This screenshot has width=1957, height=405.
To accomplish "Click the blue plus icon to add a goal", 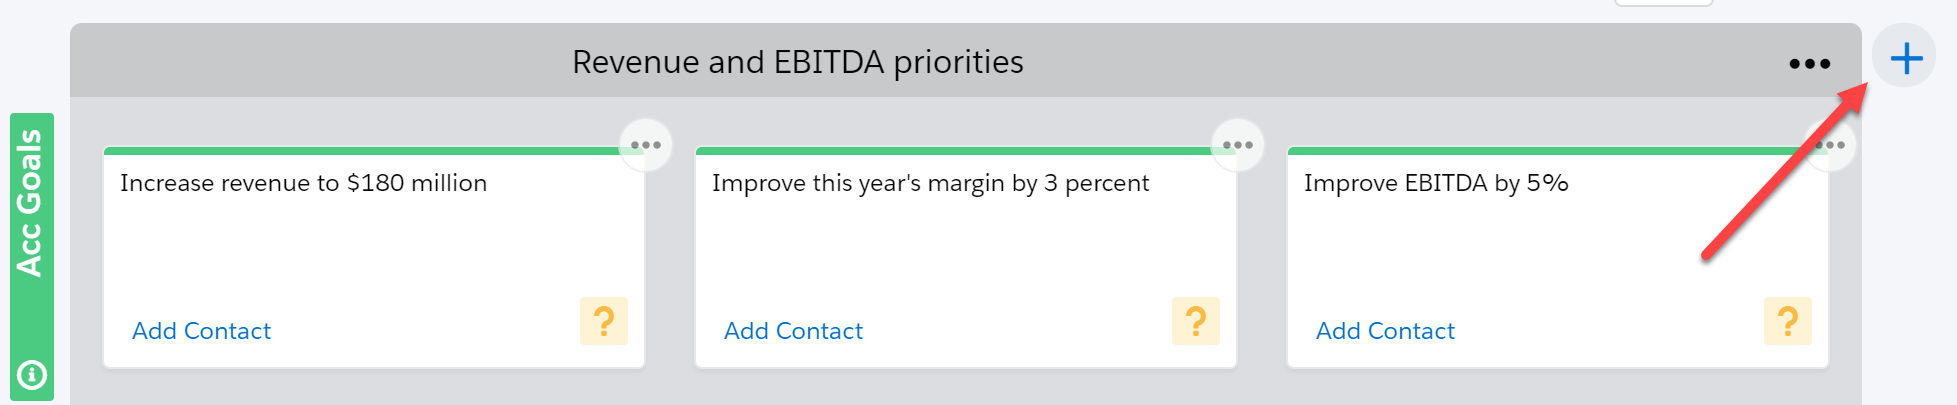I will pos(1904,57).
